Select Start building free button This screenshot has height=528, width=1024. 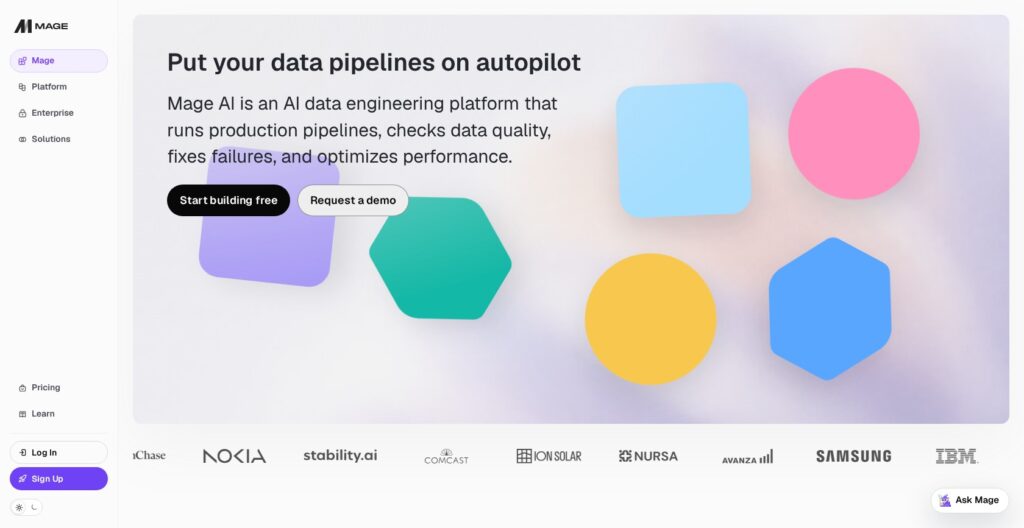click(x=229, y=201)
